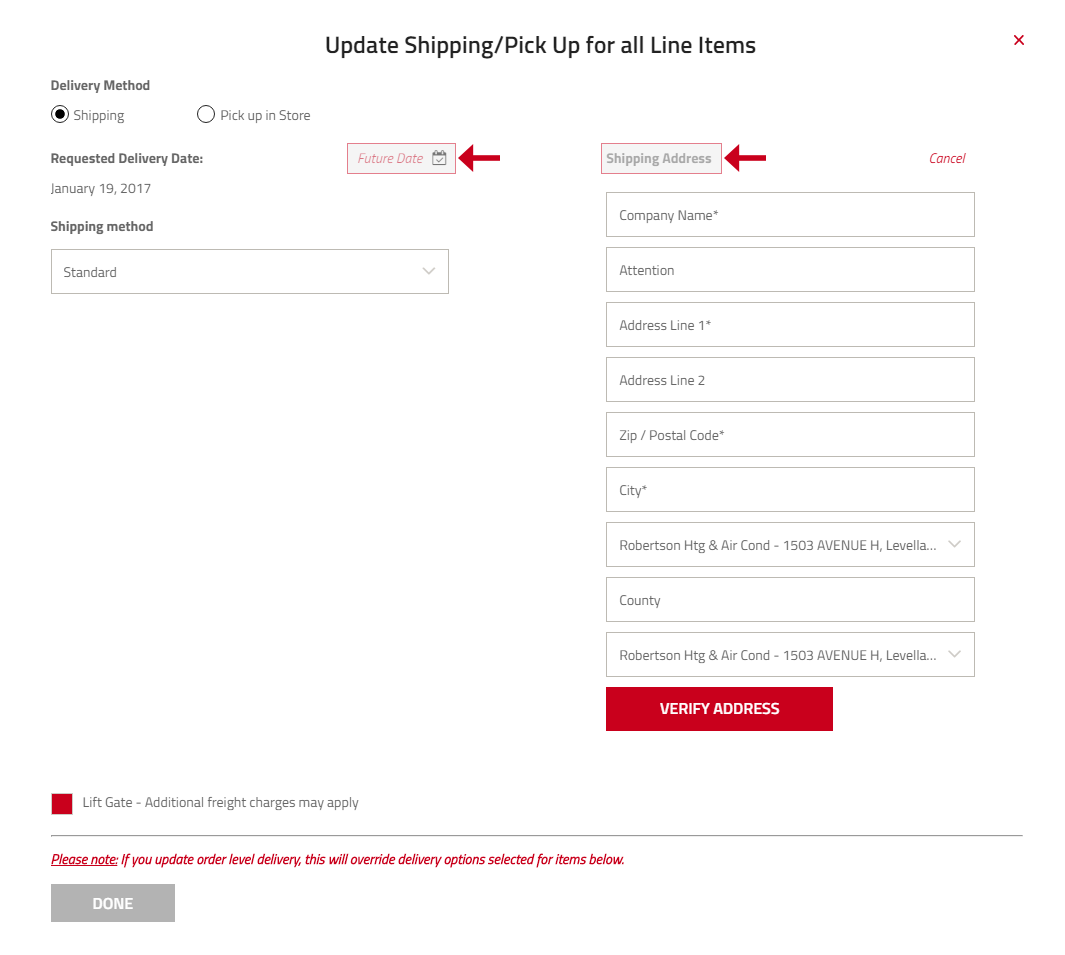
Task: Focus the Address Line 1 field
Action: pos(790,325)
